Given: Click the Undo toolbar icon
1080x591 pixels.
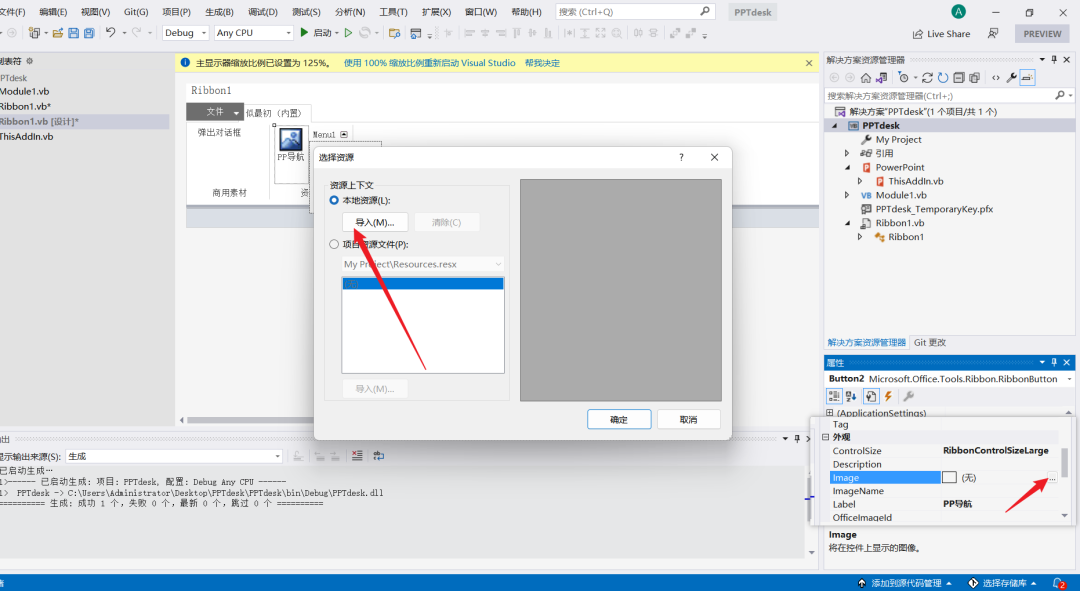Looking at the screenshot, I should 110,32.
